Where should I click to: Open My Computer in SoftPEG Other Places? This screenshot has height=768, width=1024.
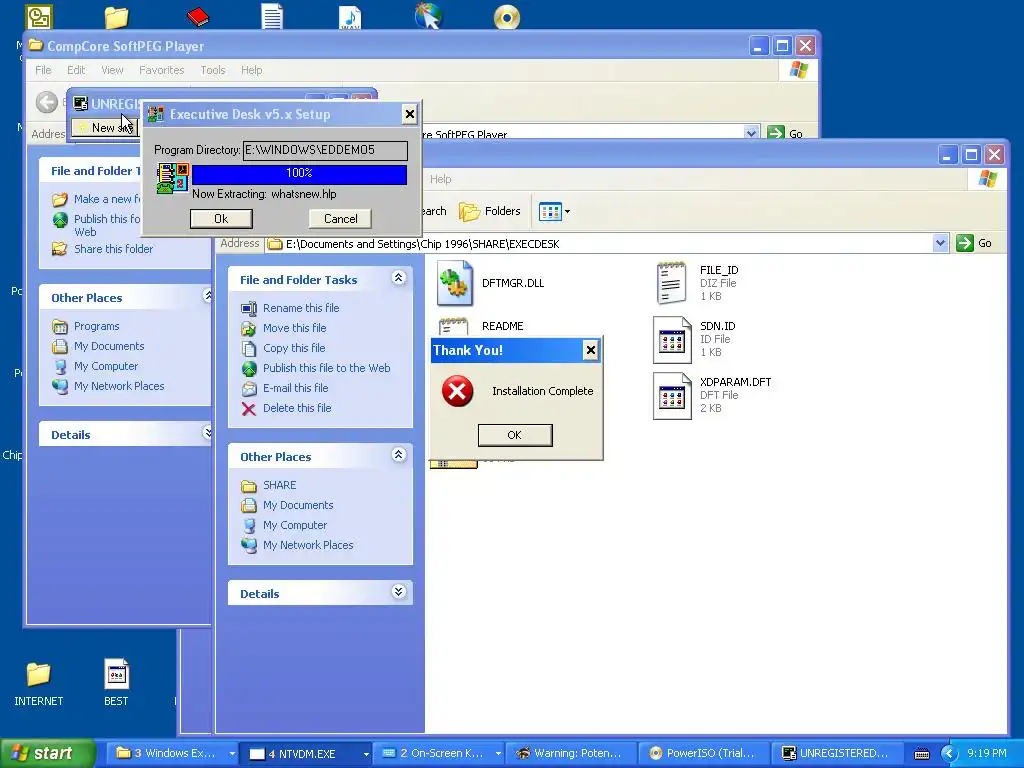105,366
